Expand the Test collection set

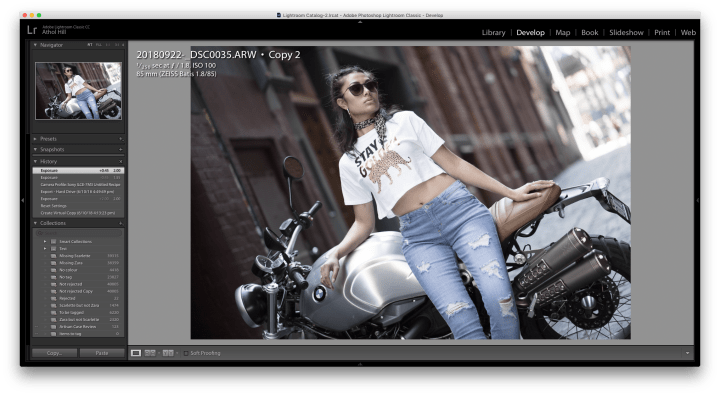[45, 248]
